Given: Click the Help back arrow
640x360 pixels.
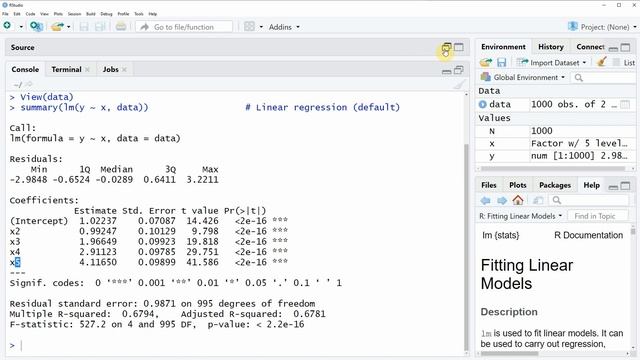Looking at the screenshot, I should (485, 200).
